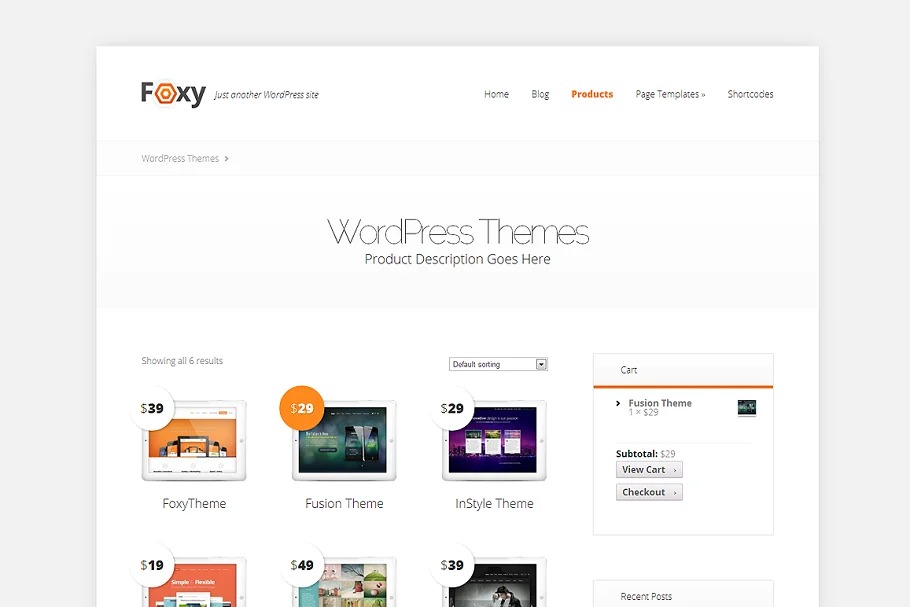Screen dimensions: 910x607
Task: Click the orange $29 Fusion Theme badge
Action: point(302,408)
